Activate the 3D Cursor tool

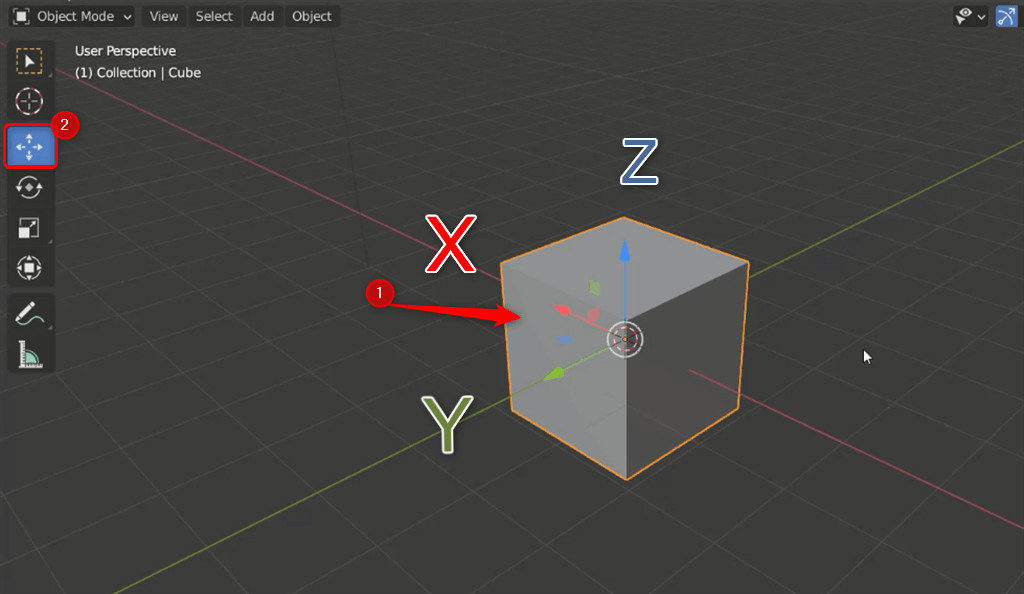pos(30,101)
